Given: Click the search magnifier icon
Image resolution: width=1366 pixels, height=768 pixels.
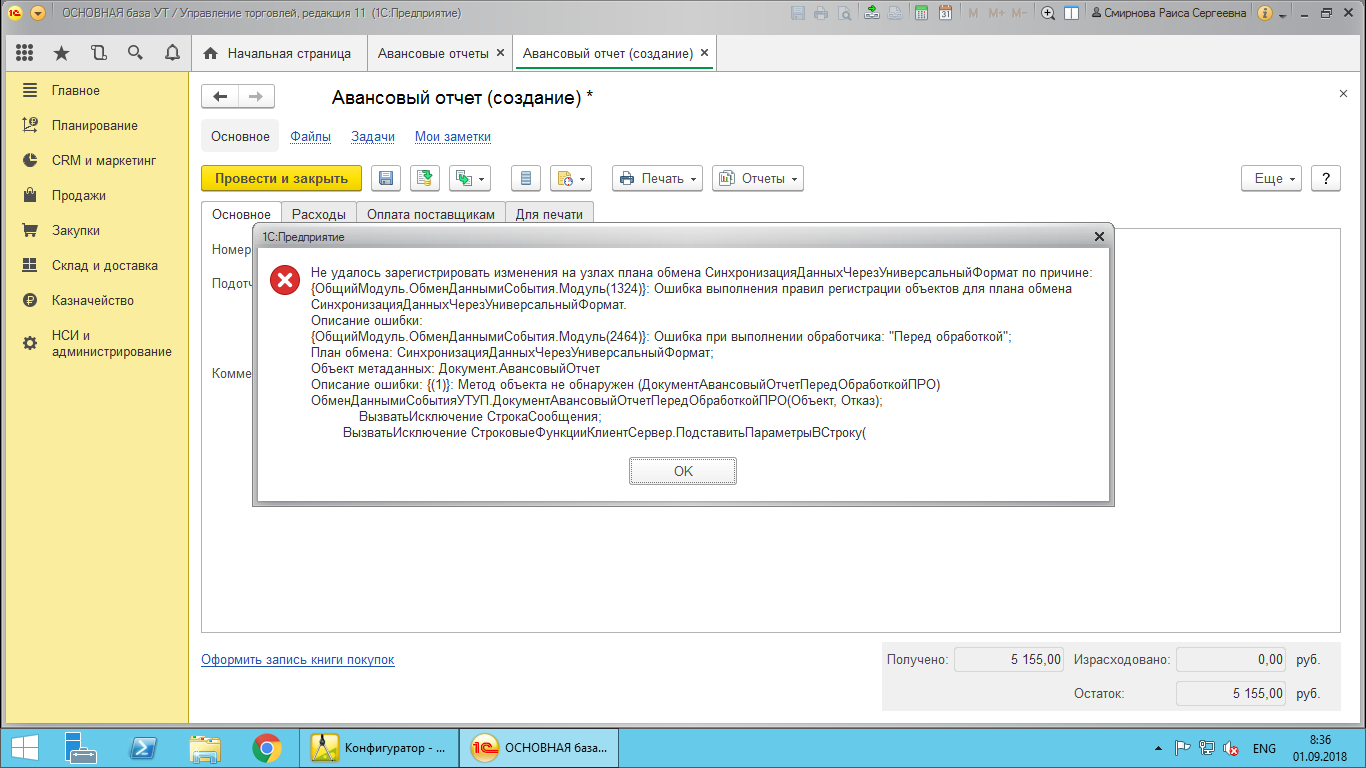Looking at the screenshot, I should coord(135,53).
